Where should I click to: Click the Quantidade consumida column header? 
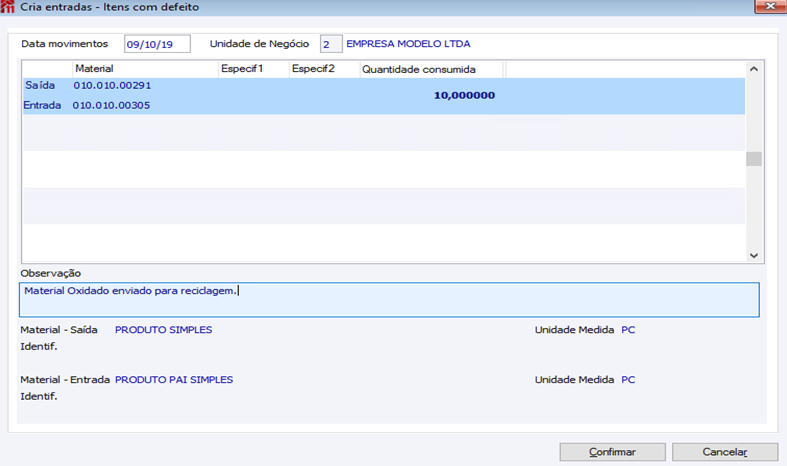click(x=431, y=69)
